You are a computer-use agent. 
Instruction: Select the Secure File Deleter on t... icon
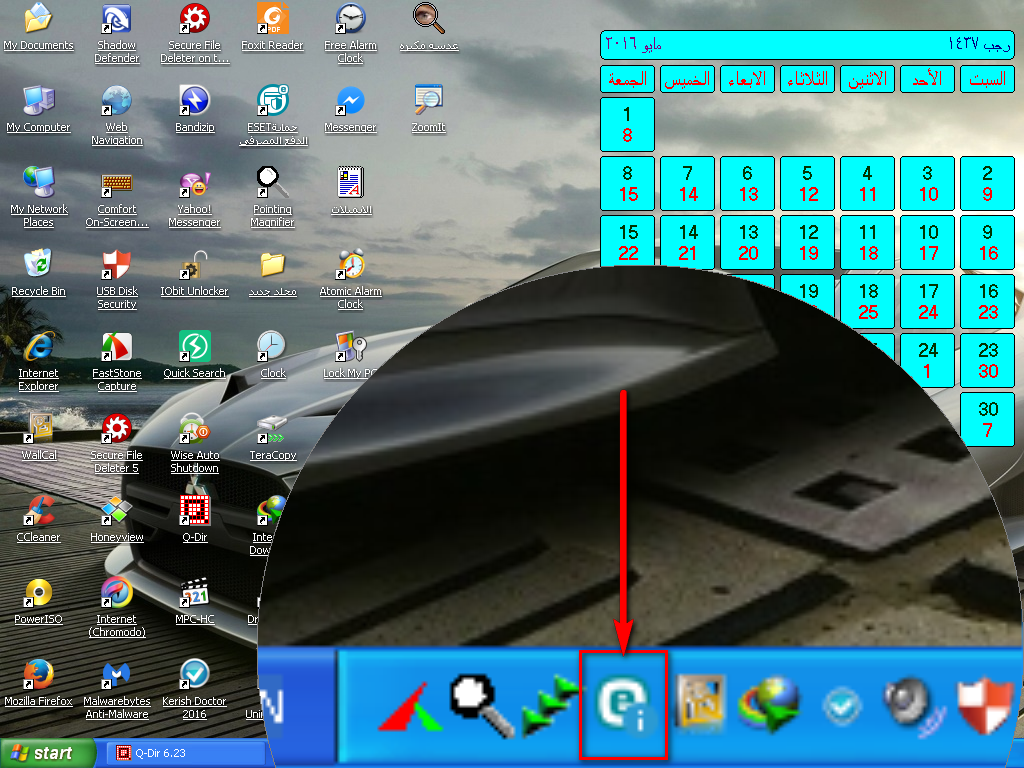pos(195,34)
